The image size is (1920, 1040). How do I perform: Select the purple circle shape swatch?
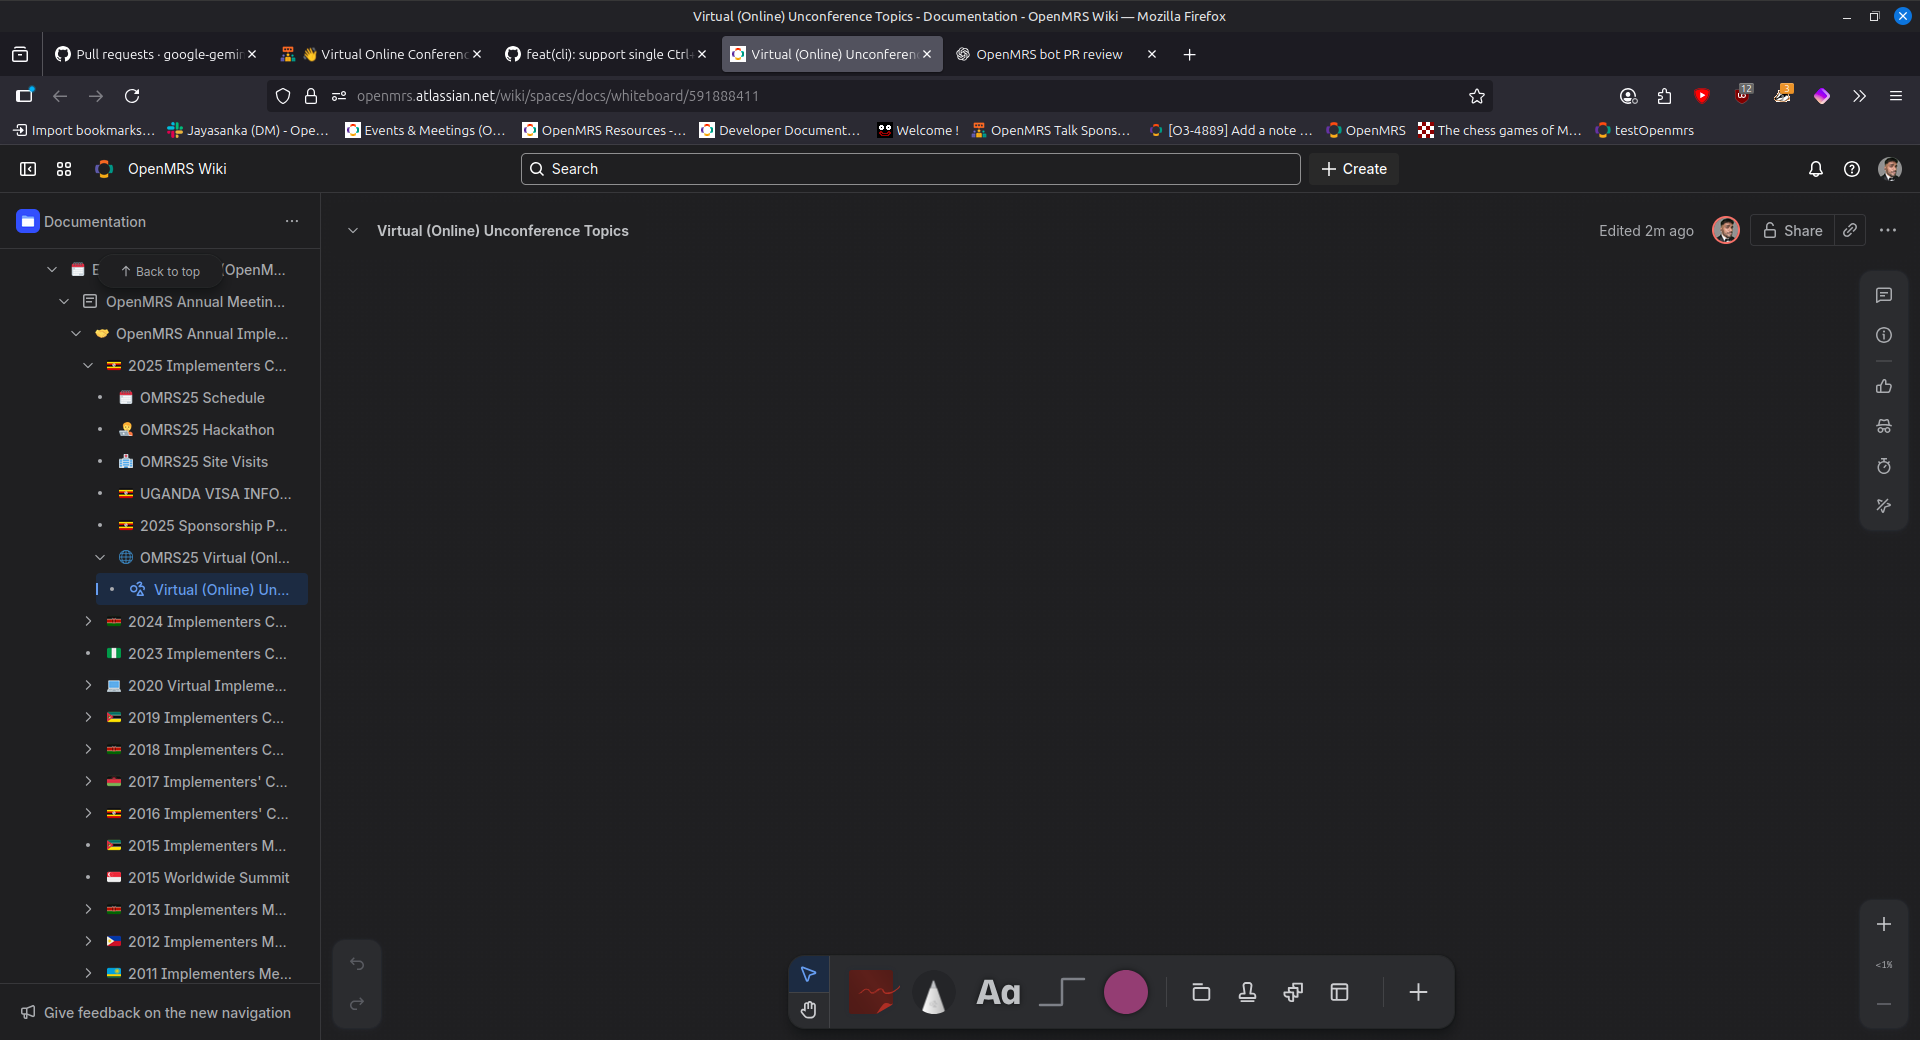[x=1125, y=992]
